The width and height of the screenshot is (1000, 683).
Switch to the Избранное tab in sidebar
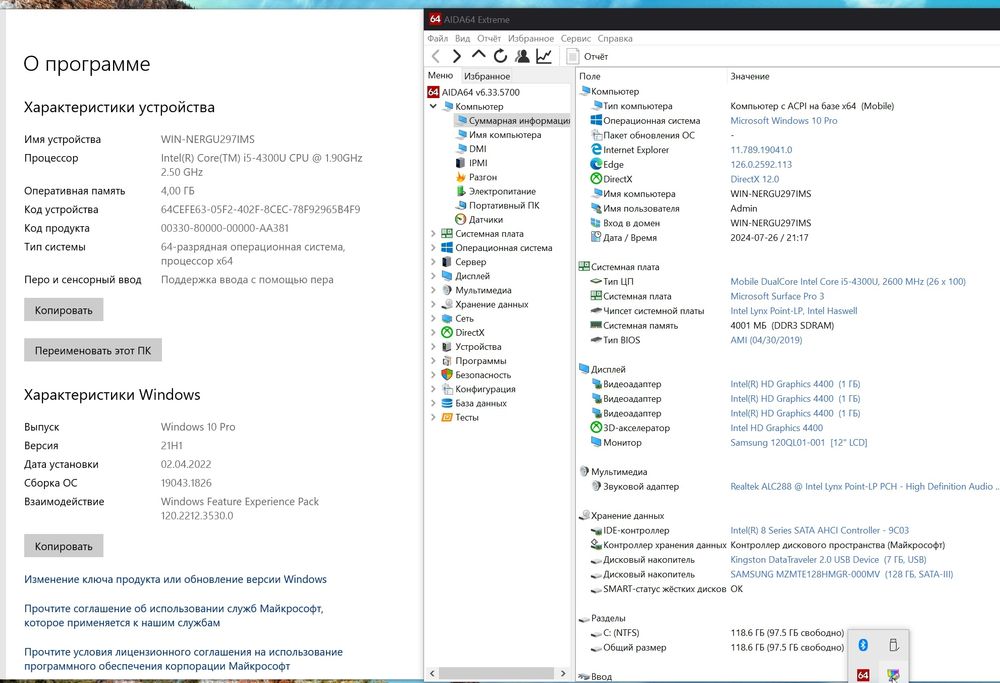point(487,76)
